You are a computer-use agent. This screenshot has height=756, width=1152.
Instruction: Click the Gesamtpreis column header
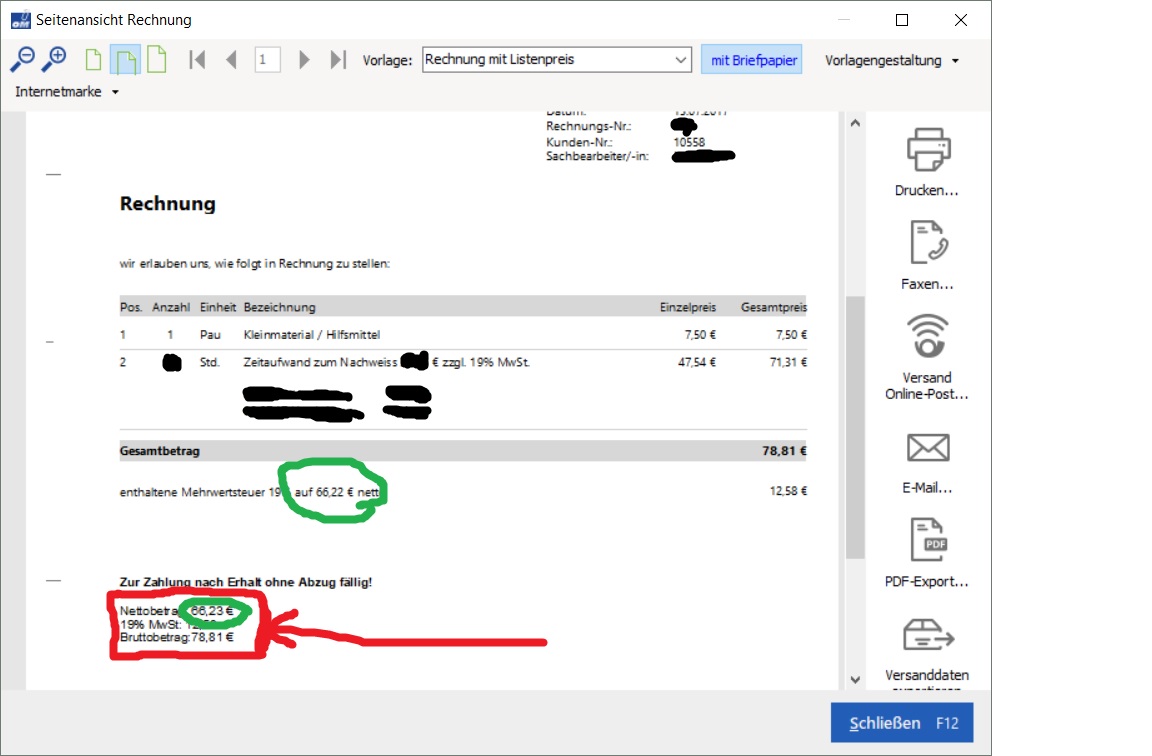pyautogui.click(x=774, y=307)
